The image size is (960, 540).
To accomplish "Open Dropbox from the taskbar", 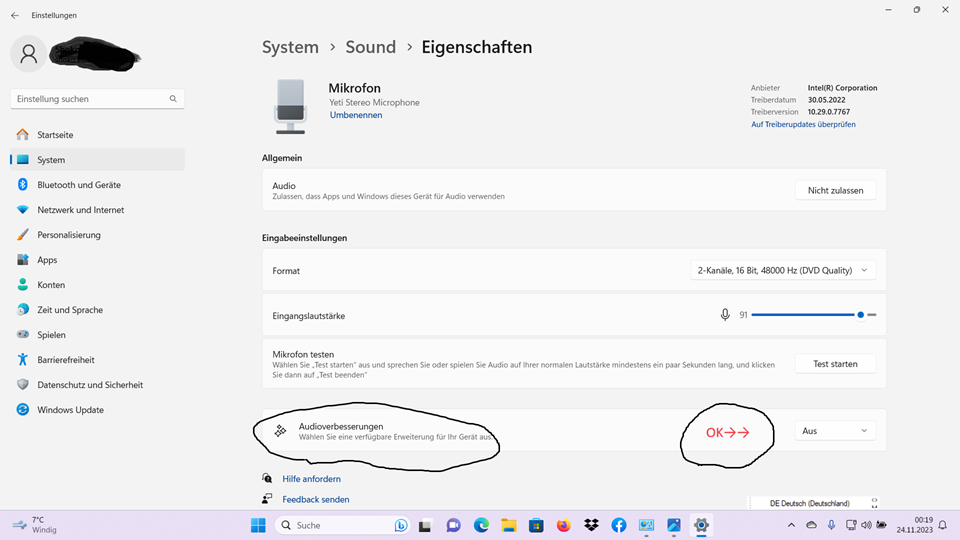I will 591,525.
